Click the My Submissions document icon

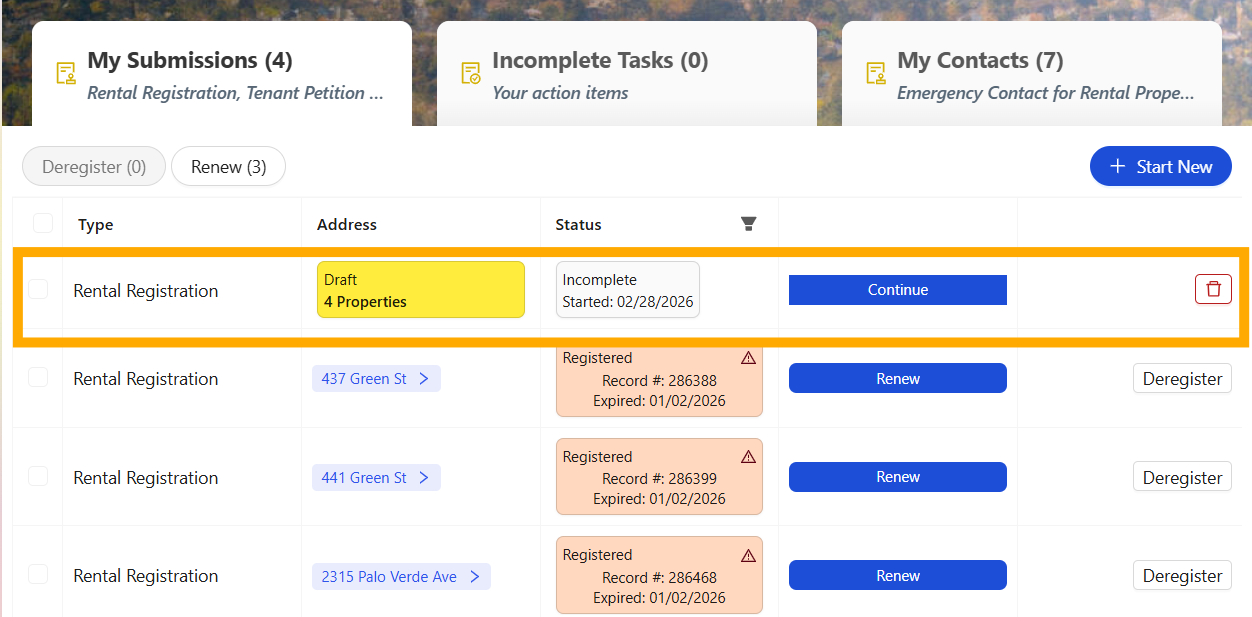click(x=66, y=73)
